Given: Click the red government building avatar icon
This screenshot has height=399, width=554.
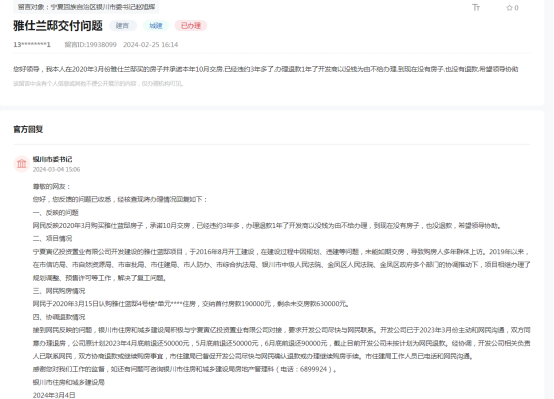Looking at the screenshot, I should pyautogui.click(x=22, y=164).
